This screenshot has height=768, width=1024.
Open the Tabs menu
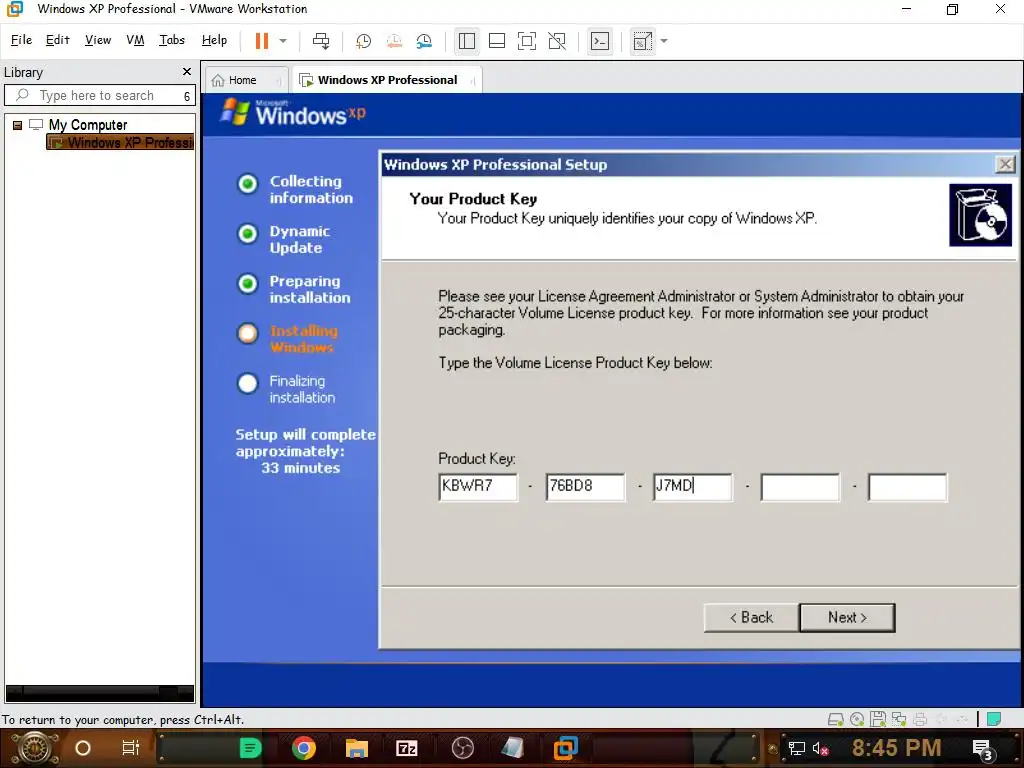[172, 40]
